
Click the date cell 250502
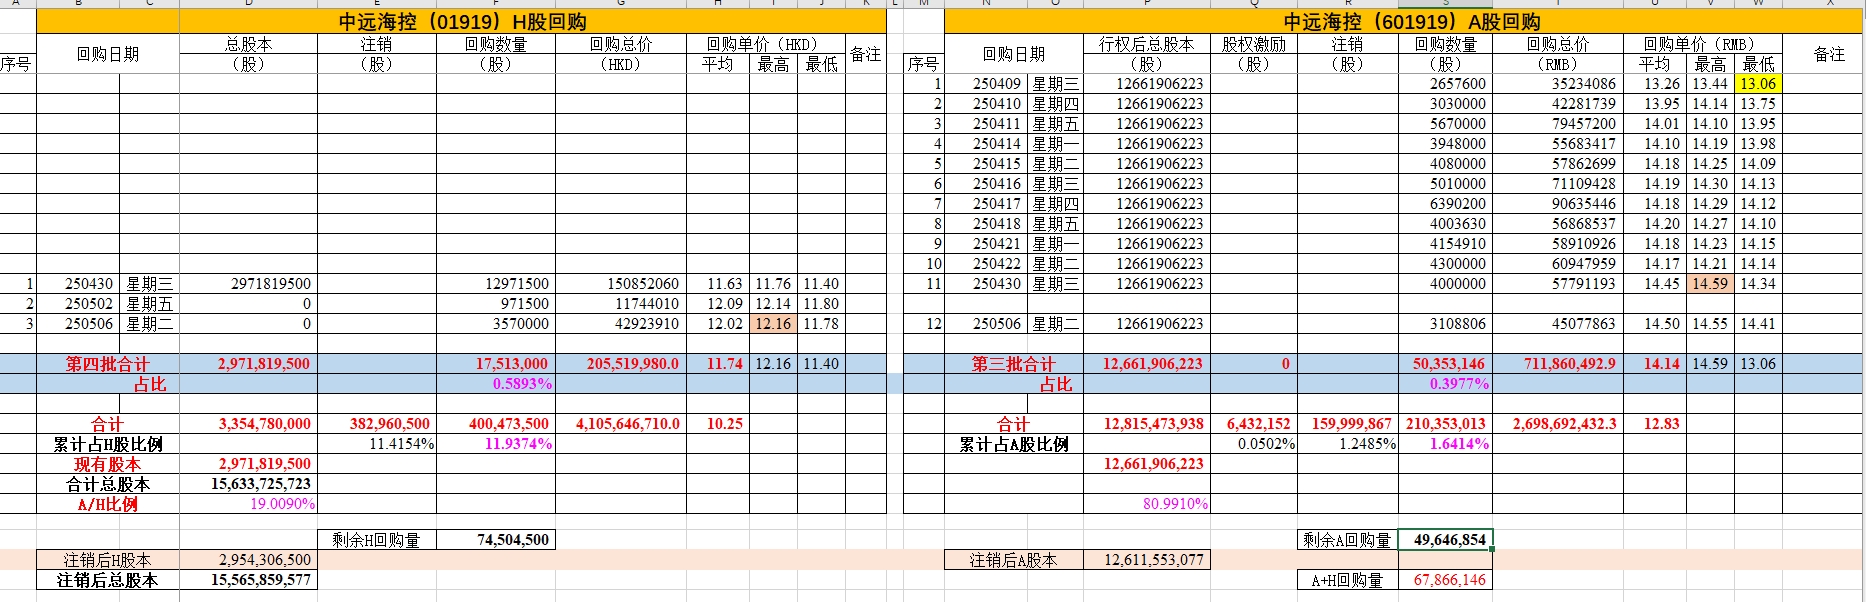pyautogui.click(x=78, y=304)
